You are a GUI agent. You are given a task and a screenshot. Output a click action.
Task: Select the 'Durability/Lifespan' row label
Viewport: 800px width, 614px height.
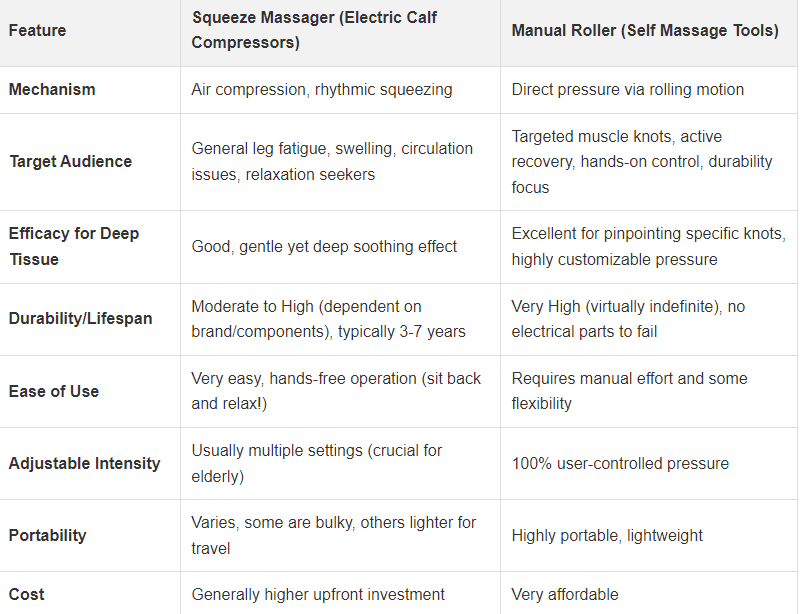pos(80,318)
